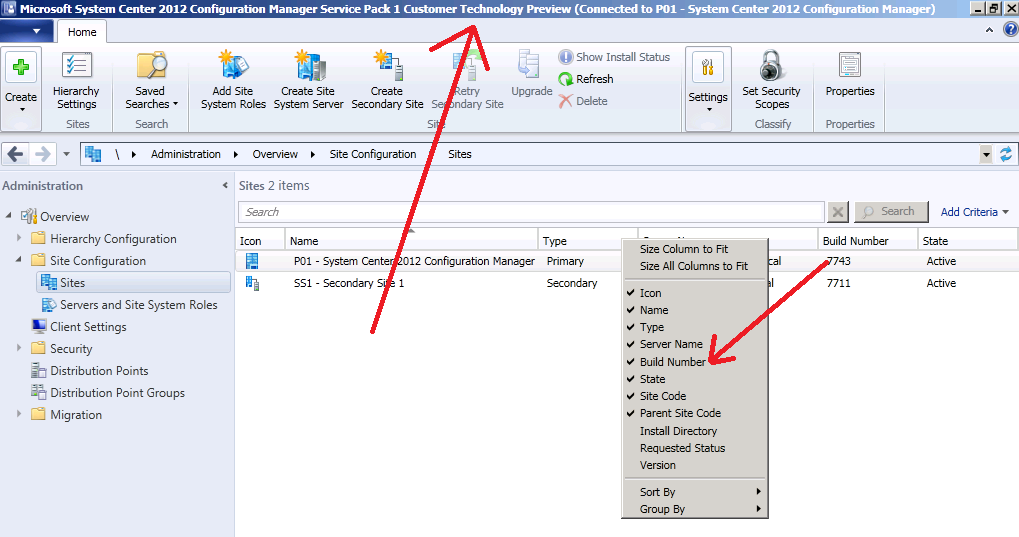This screenshot has height=537, width=1019.
Task: Toggle Build Number column in menu
Action: click(694, 361)
